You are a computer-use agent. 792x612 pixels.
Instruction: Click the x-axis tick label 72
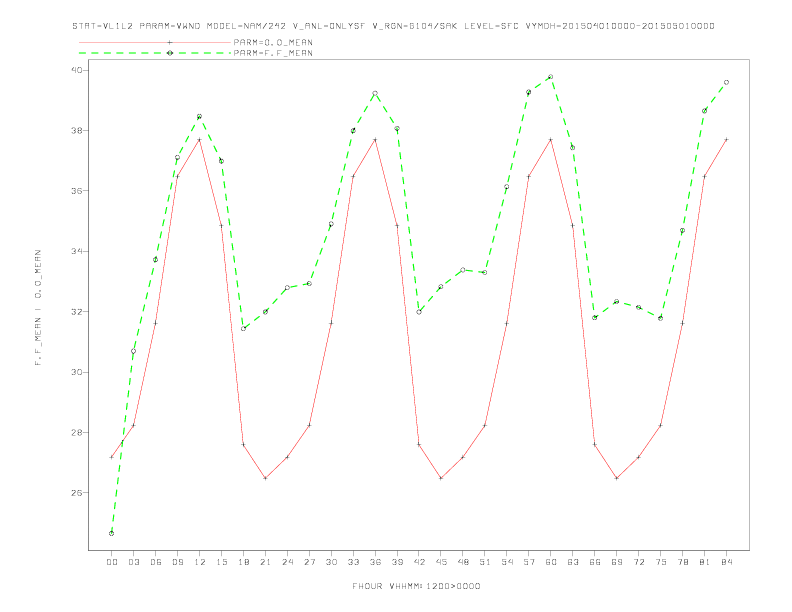point(638,562)
